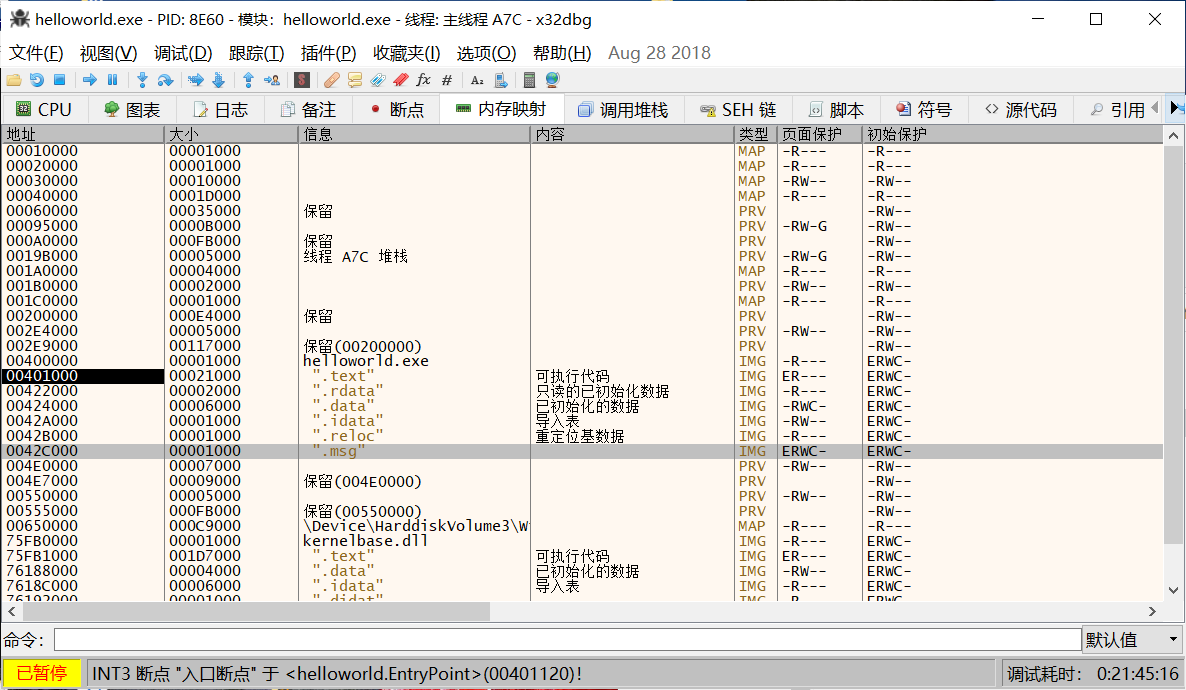Open the 帮助(H) menu
The height and width of the screenshot is (690, 1186).
[x=562, y=53]
